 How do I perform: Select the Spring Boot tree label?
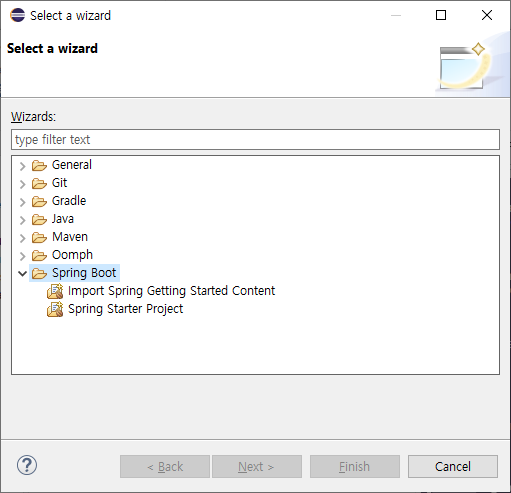(84, 273)
